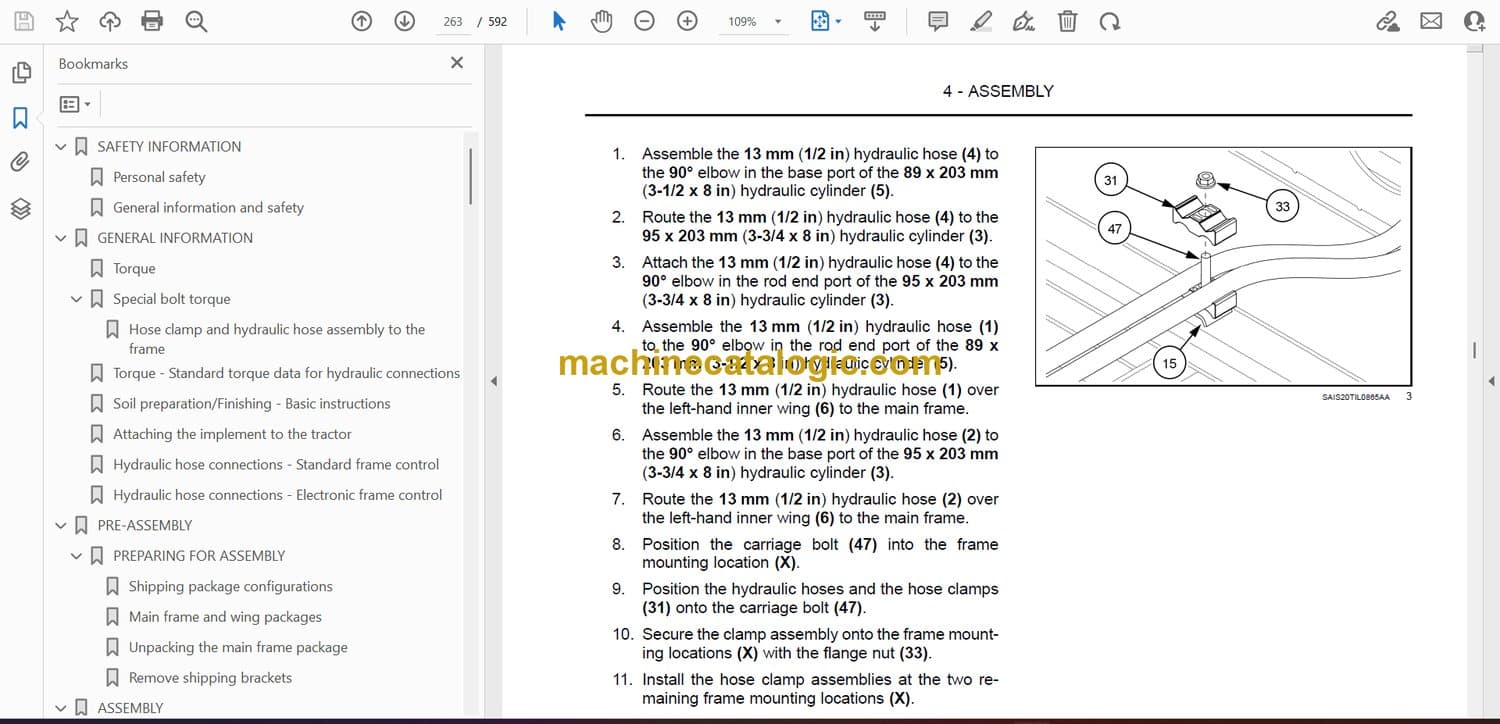
Task: Collapse the PRE-ASSEMBLY bookmark section
Action: coord(61,525)
